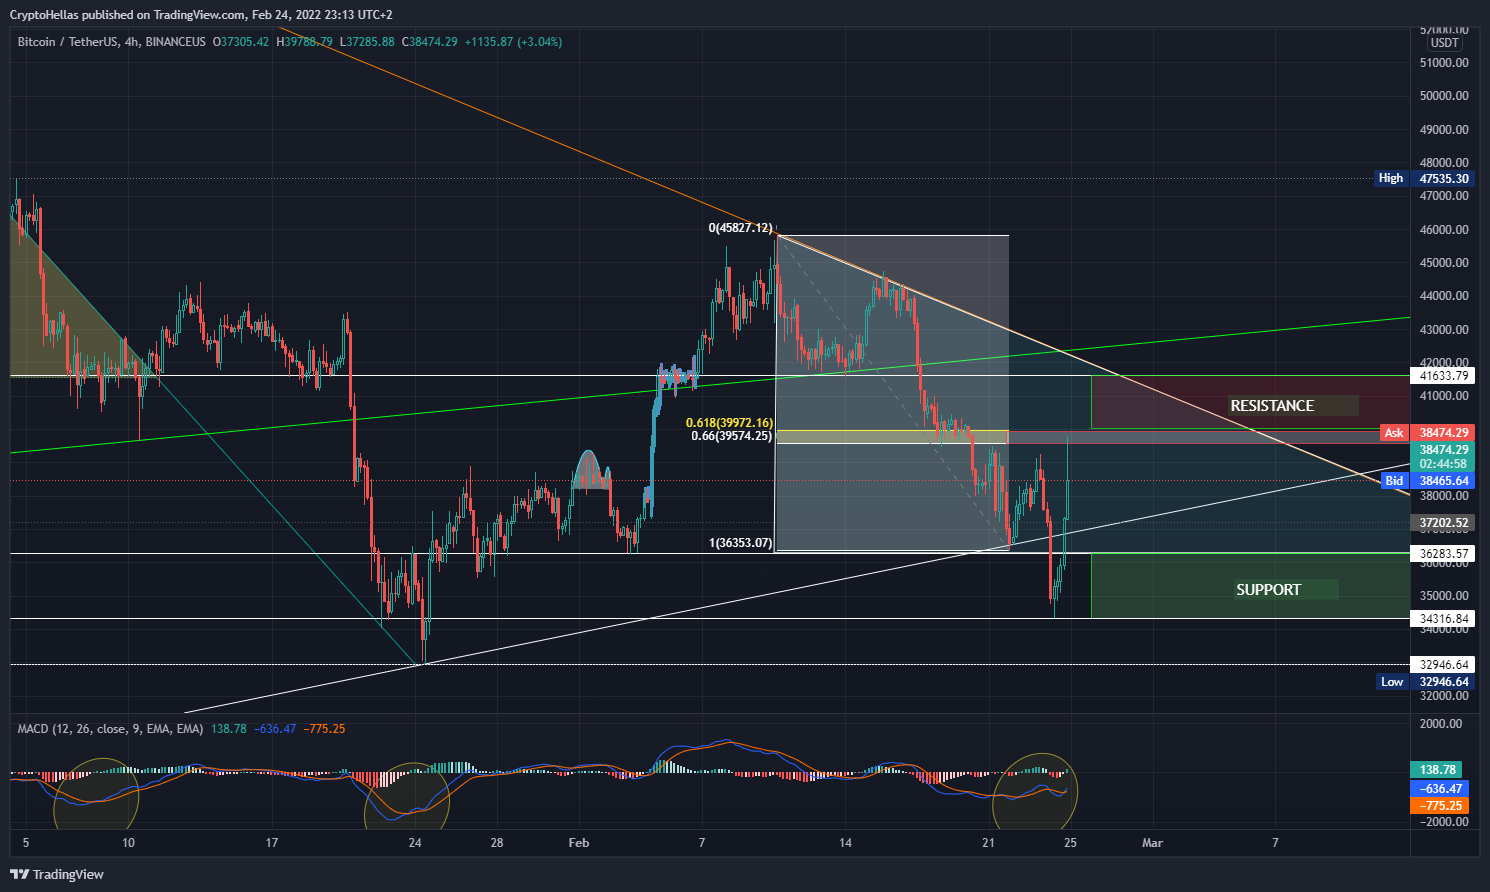Click the green price label with countdown 02:44:58
The height and width of the screenshot is (892, 1490).
pyautogui.click(x=1444, y=457)
